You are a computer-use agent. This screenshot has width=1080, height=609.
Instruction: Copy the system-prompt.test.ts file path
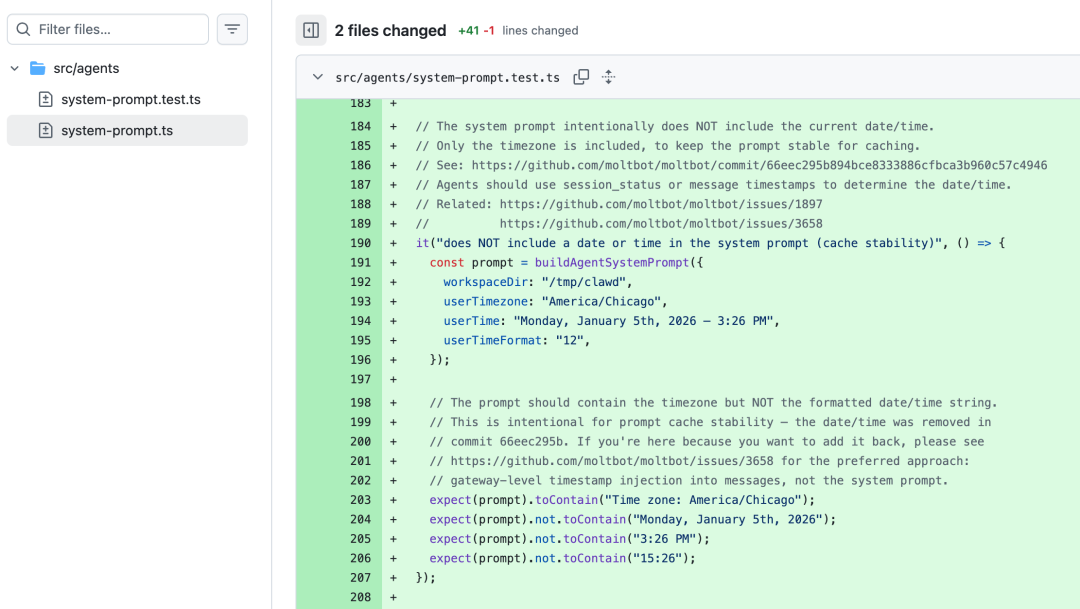tap(581, 77)
